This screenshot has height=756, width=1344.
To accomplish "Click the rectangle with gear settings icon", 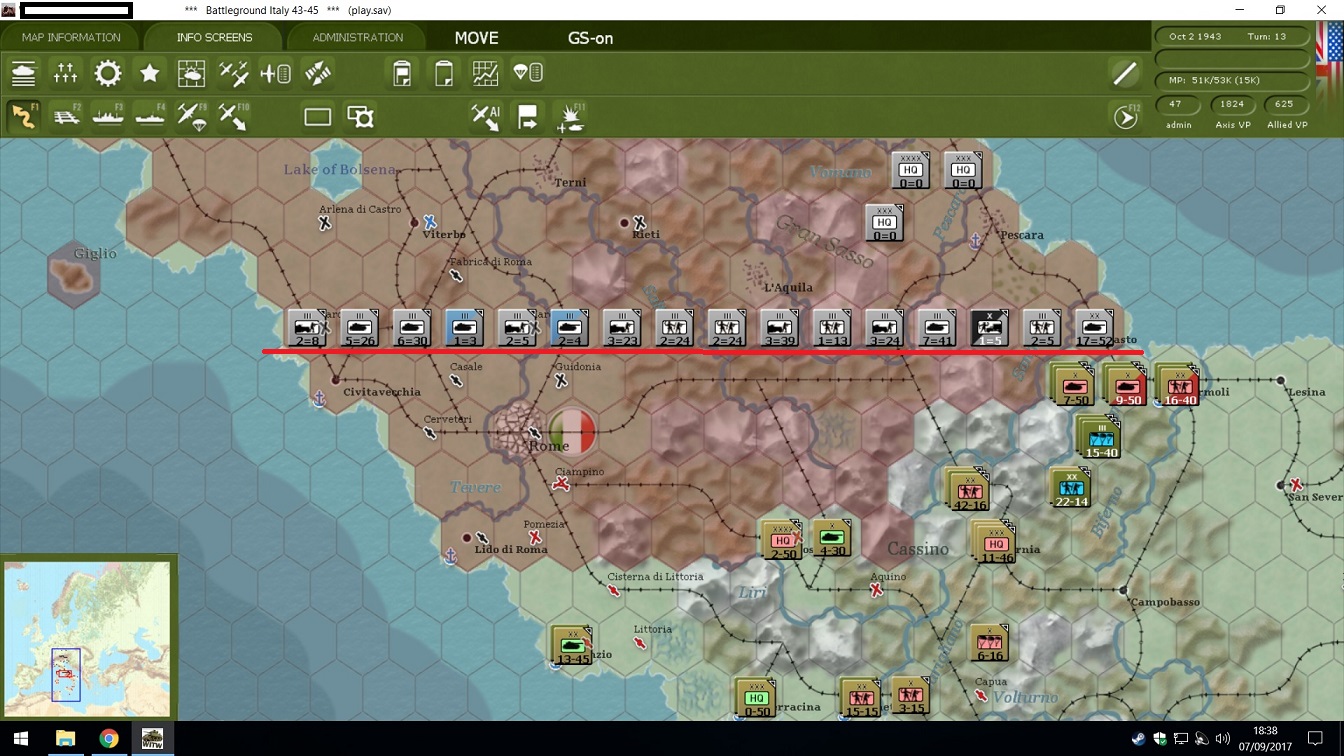I will (x=360, y=117).
